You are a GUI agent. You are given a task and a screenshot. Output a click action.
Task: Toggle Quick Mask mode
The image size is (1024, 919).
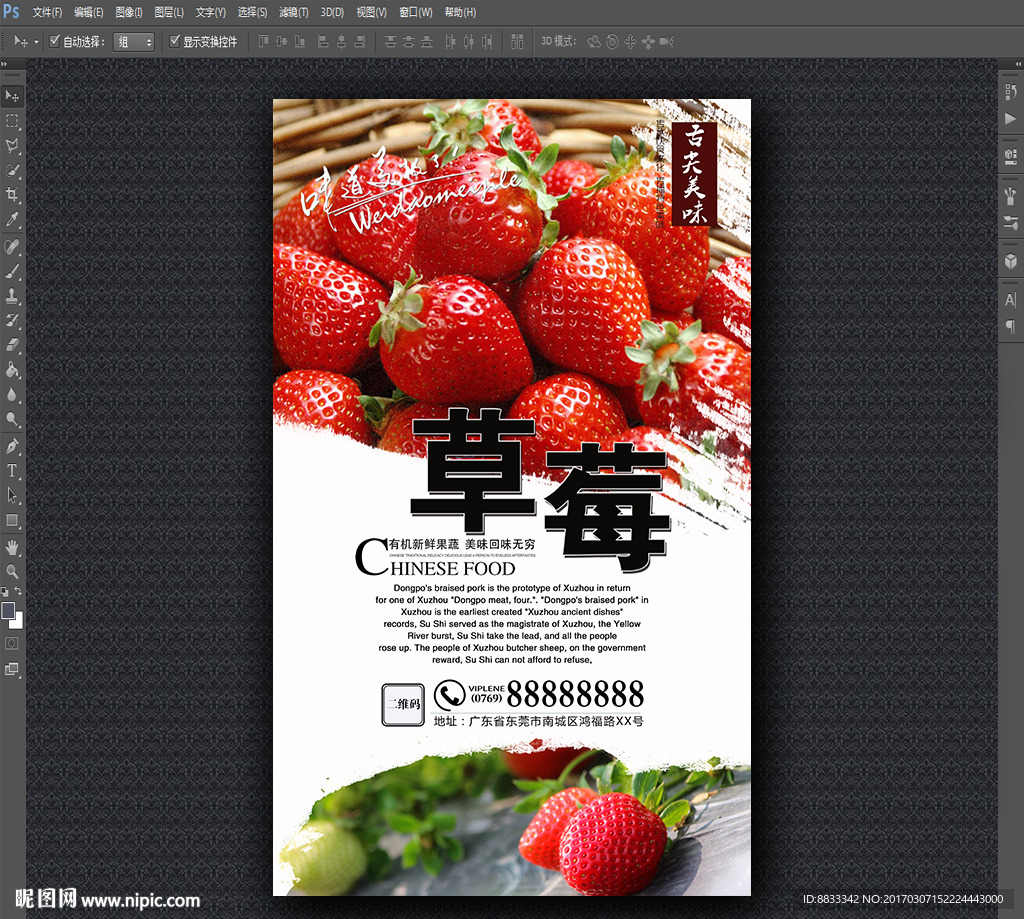click(x=12, y=644)
